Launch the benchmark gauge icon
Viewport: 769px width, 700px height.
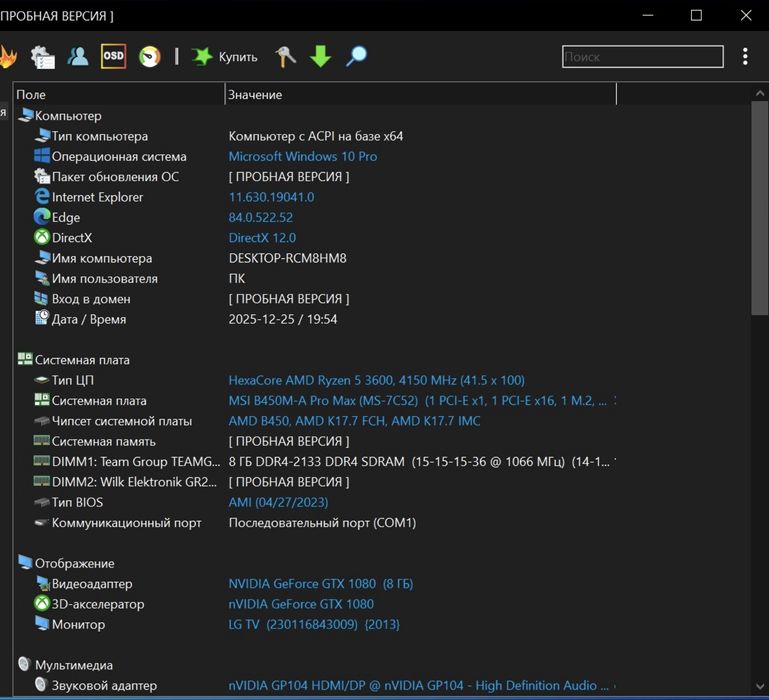(x=149, y=56)
